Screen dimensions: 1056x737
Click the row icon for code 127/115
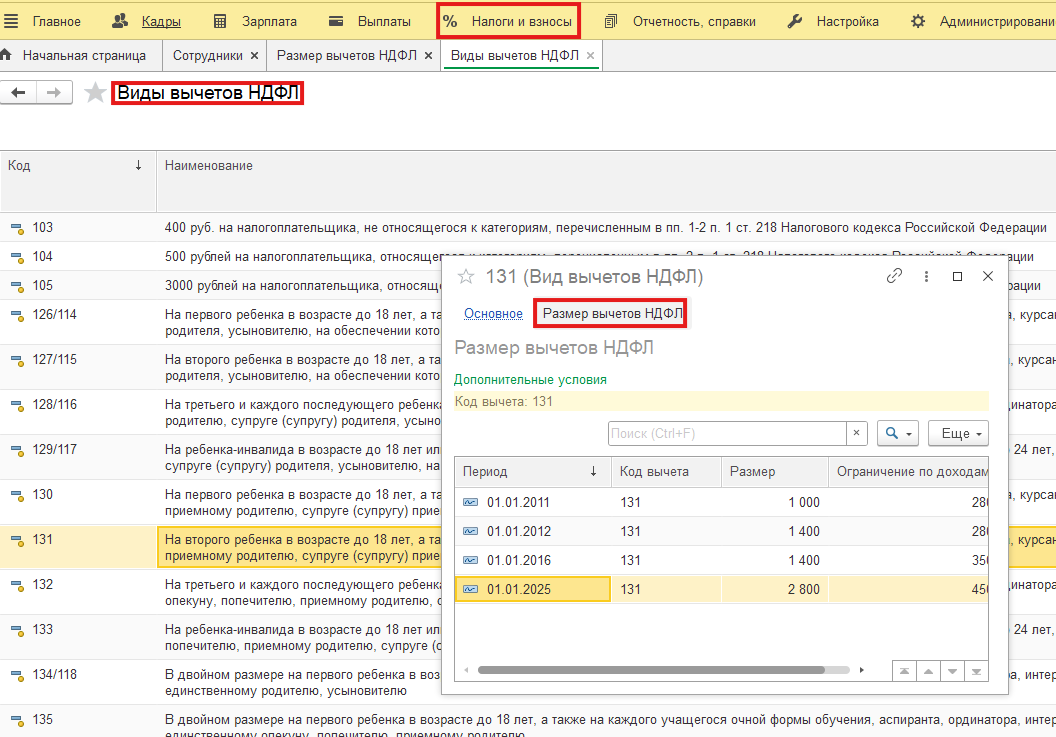click(17, 360)
